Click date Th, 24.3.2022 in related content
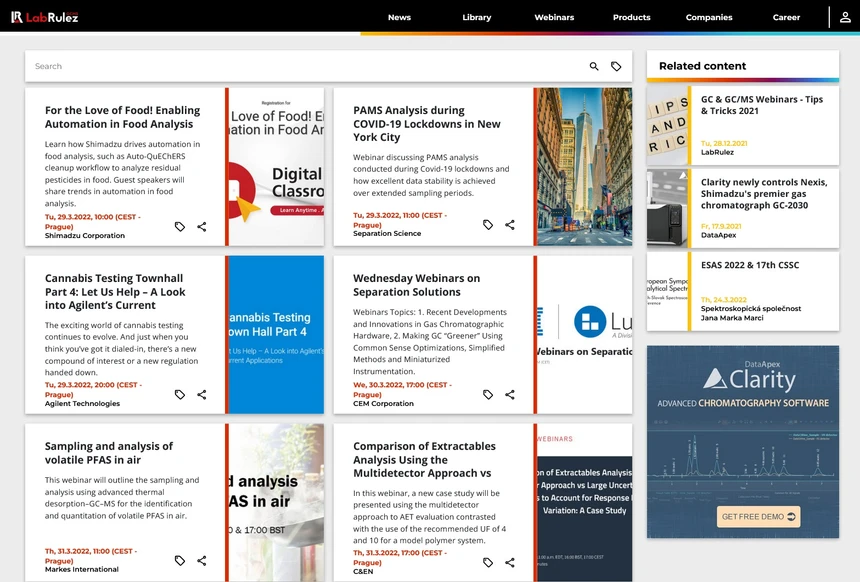 [x=723, y=300]
